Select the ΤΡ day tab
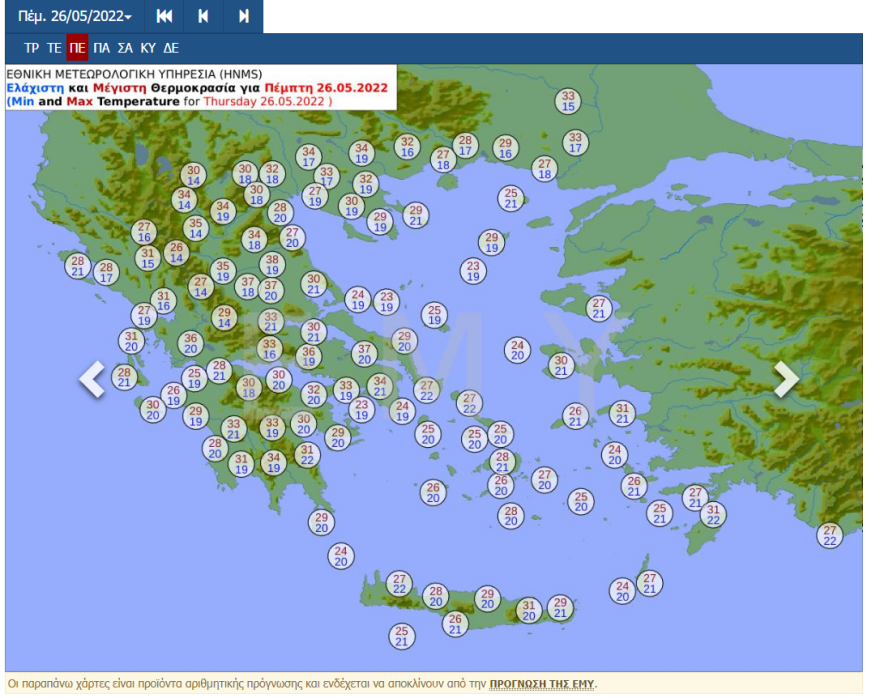880x698 pixels. click(32, 48)
